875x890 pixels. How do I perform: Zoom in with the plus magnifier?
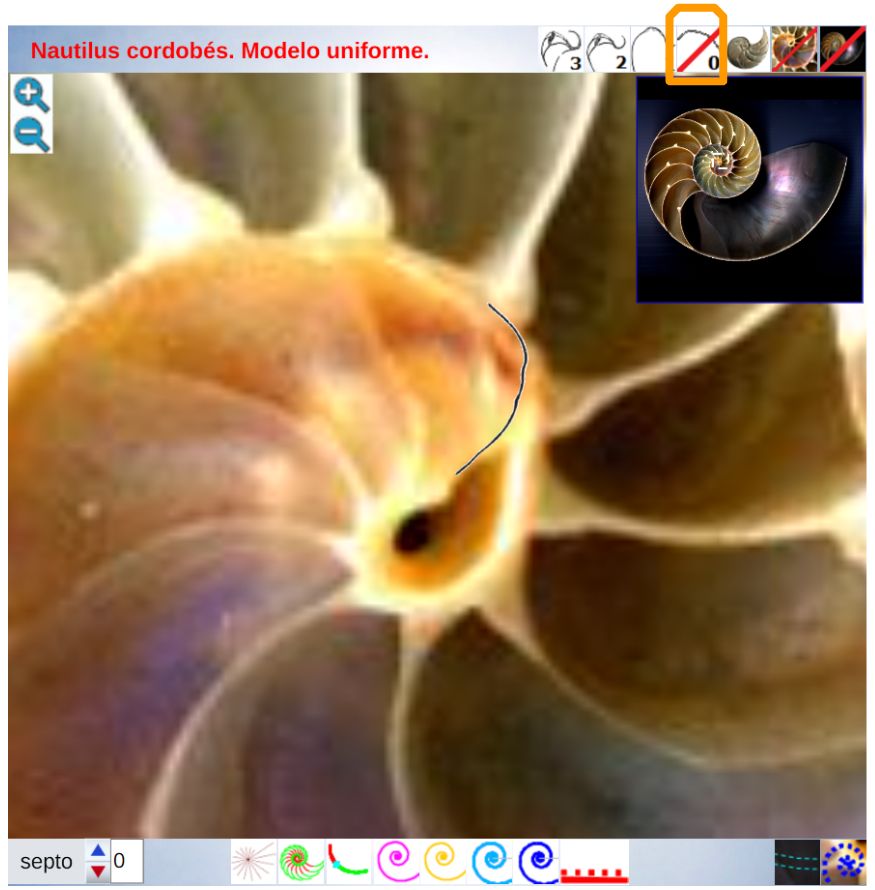click(31, 95)
